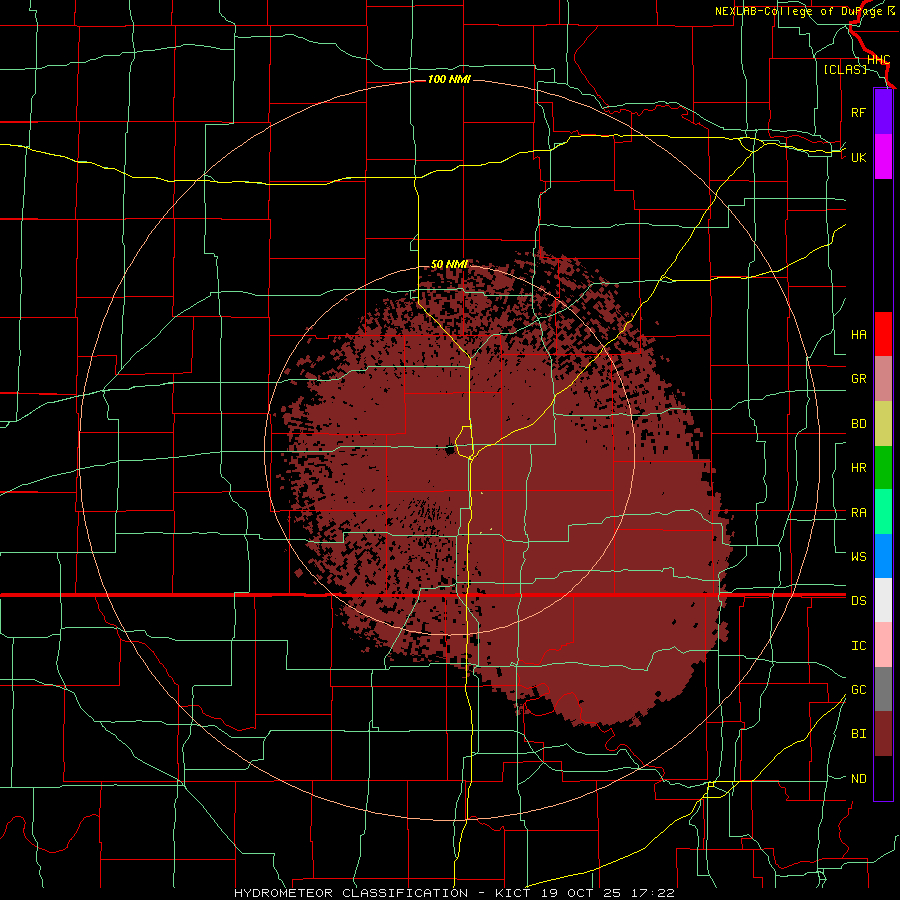Click the RA legend label
Image resolution: width=900 pixels, height=900 pixels.
pos(858,513)
